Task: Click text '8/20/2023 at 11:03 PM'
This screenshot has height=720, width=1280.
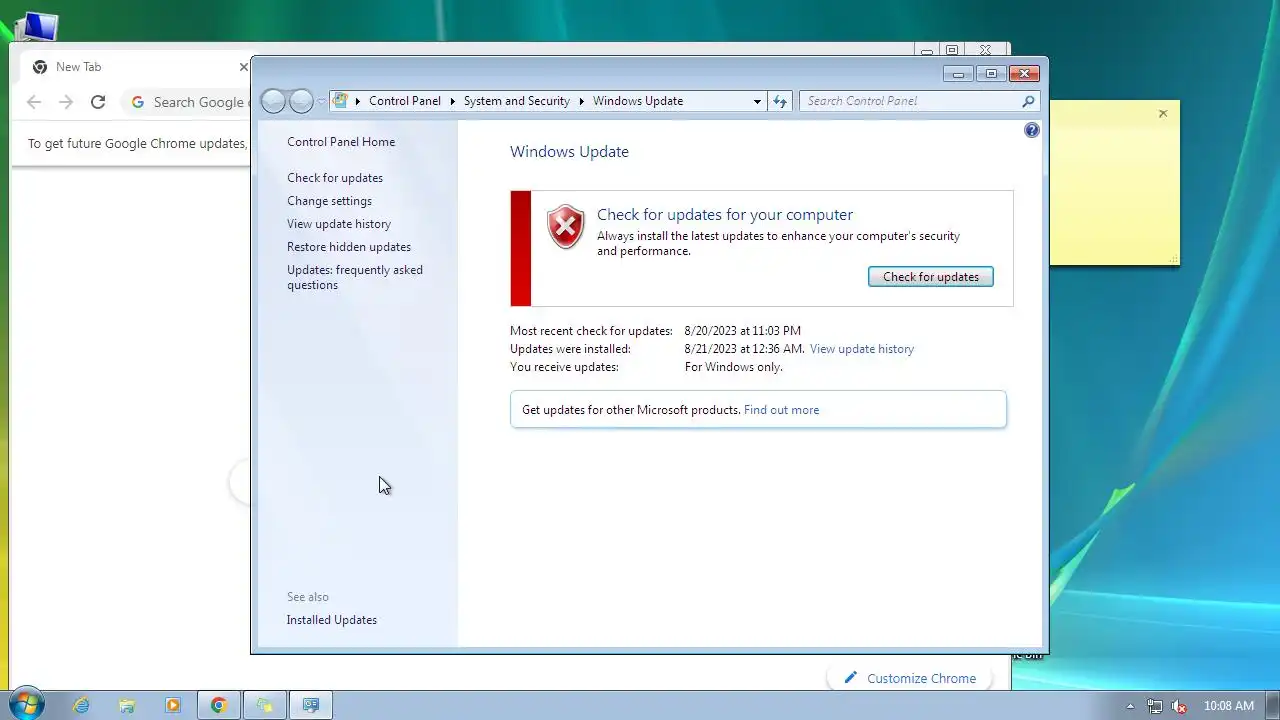Action: tap(742, 331)
